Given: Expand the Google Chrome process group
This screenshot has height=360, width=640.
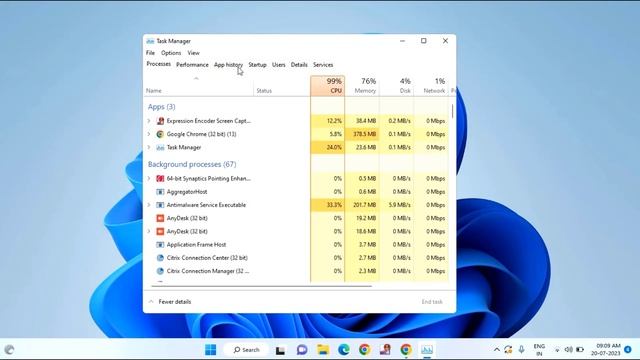Looking at the screenshot, I should [x=149, y=134].
